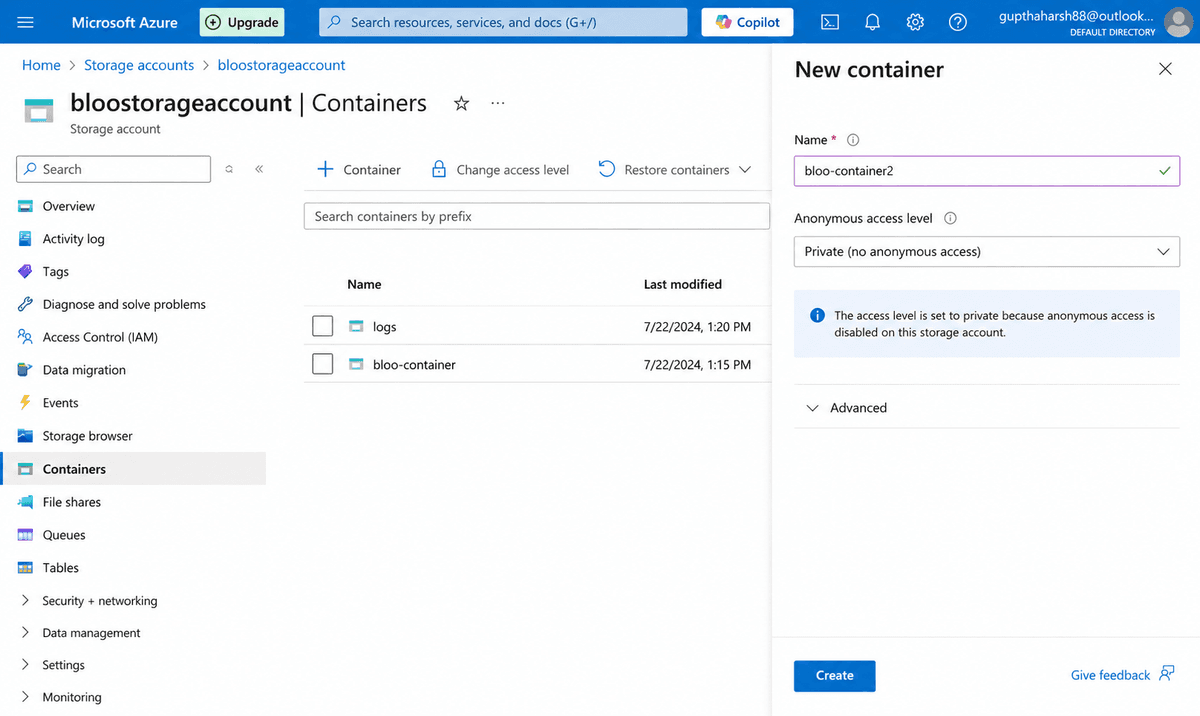Click the sidebar expand/collapse arrows icon

(229, 169)
